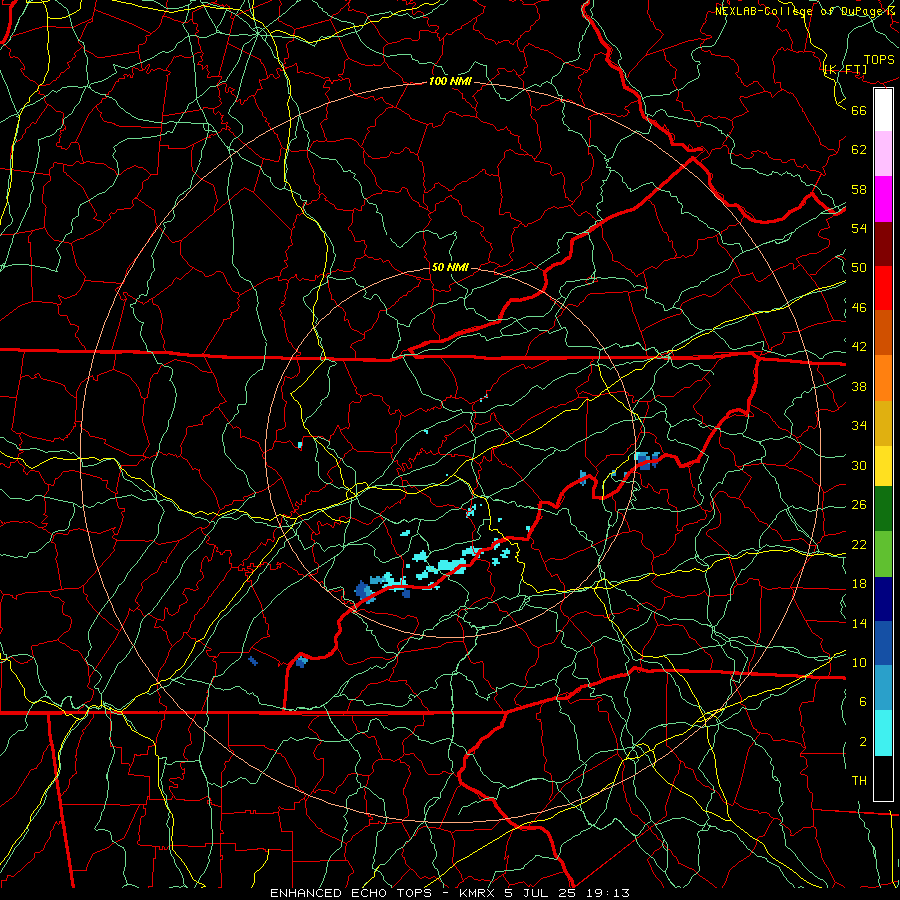Screen dimensions: 900x900
Task: Click the legend value '54'
Action: (x=859, y=228)
